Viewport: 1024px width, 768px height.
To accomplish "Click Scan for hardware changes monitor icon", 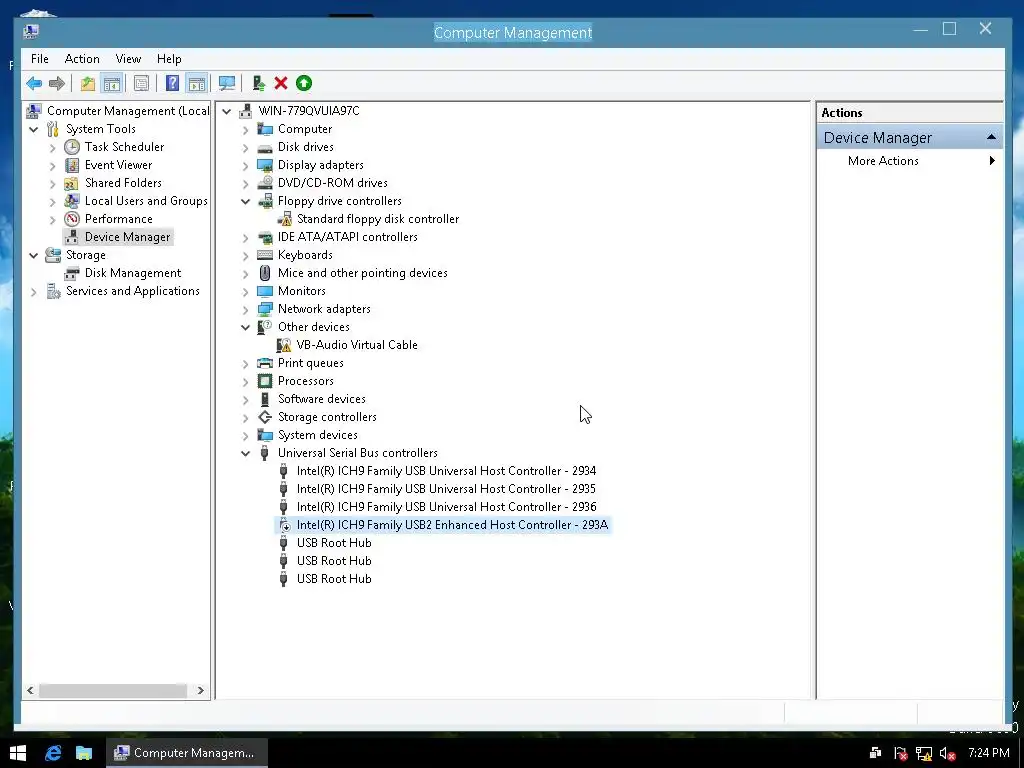I will pyautogui.click(x=227, y=84).
